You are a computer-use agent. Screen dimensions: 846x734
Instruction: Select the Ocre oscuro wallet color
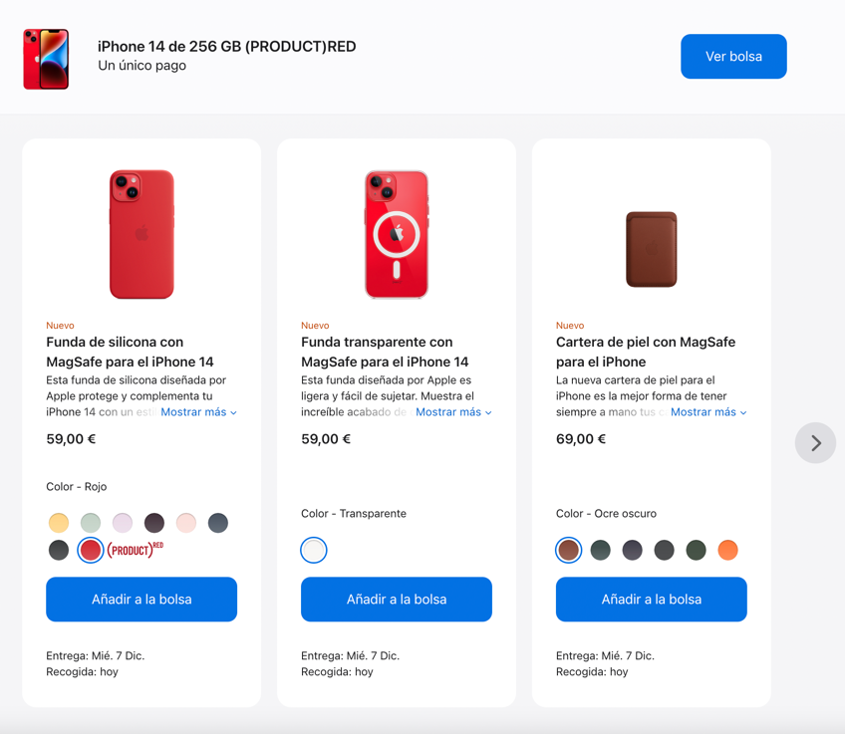tap(568, 550)
